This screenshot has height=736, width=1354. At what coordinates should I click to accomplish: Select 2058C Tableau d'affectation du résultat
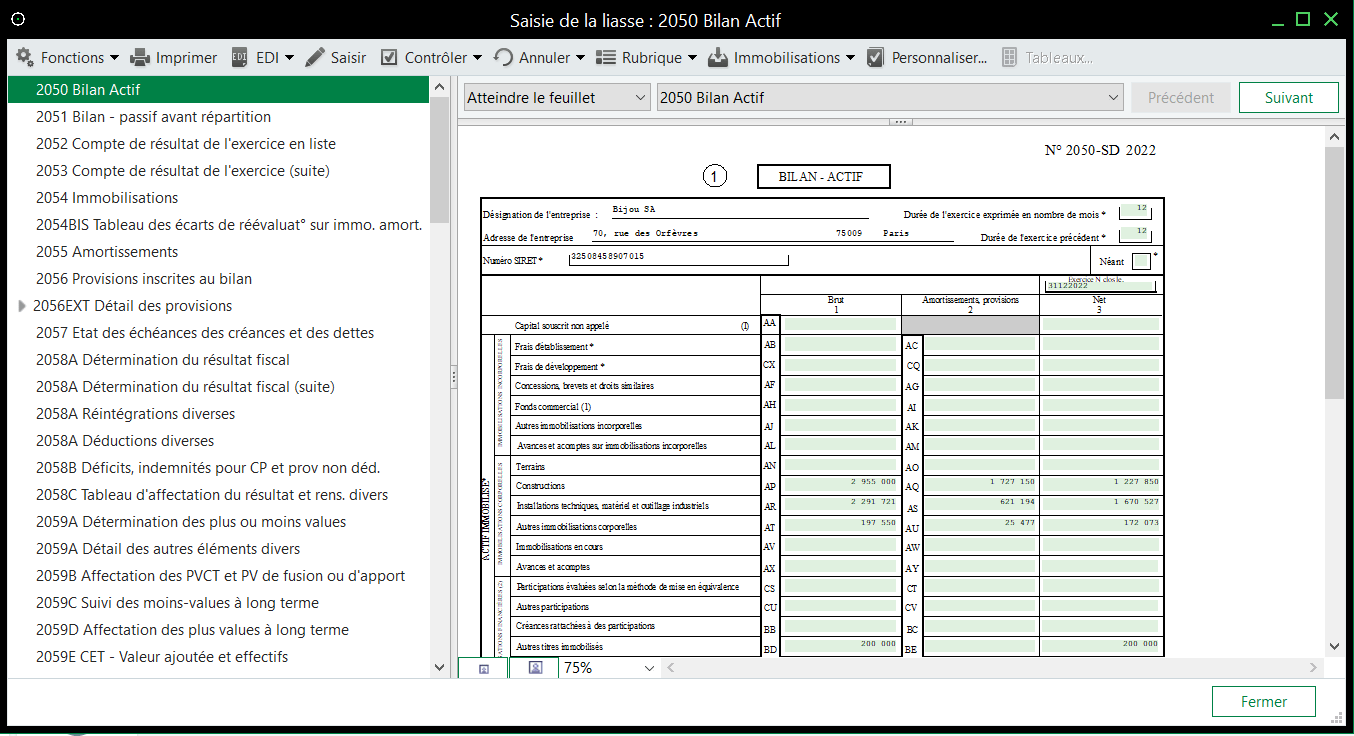pyautogui.click(x=219, y=495)
